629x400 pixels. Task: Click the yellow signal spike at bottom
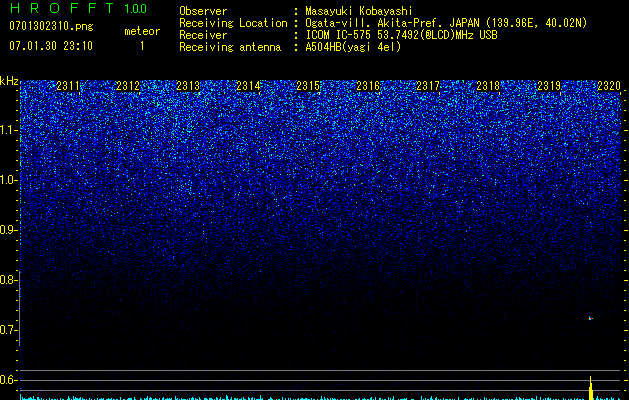[591, 388]
